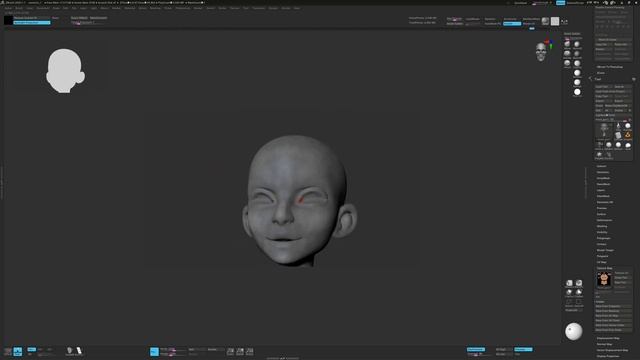Click the blue square icon at bottom center shelf
Image resolution: width=640 pixels, height=360 pixels.
coord(154,351)
